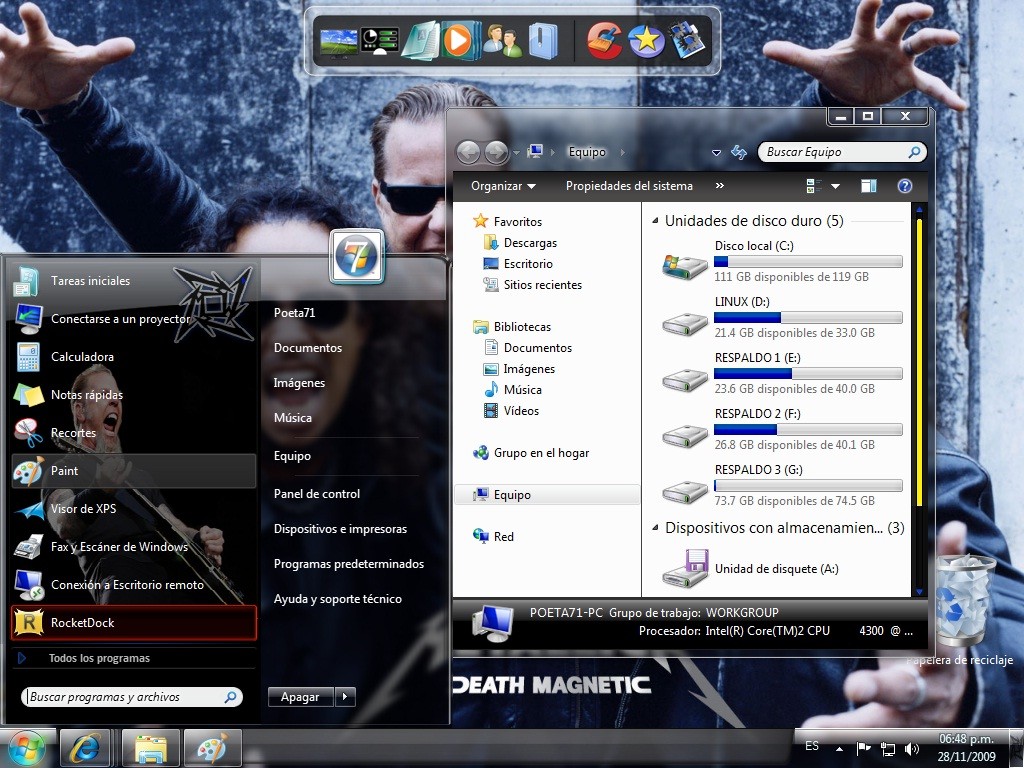Image resolution: width=1024 pixels, height=768 pixels.
Task: Open Windows Explorer taskbar button
Action: pos(151,748)
